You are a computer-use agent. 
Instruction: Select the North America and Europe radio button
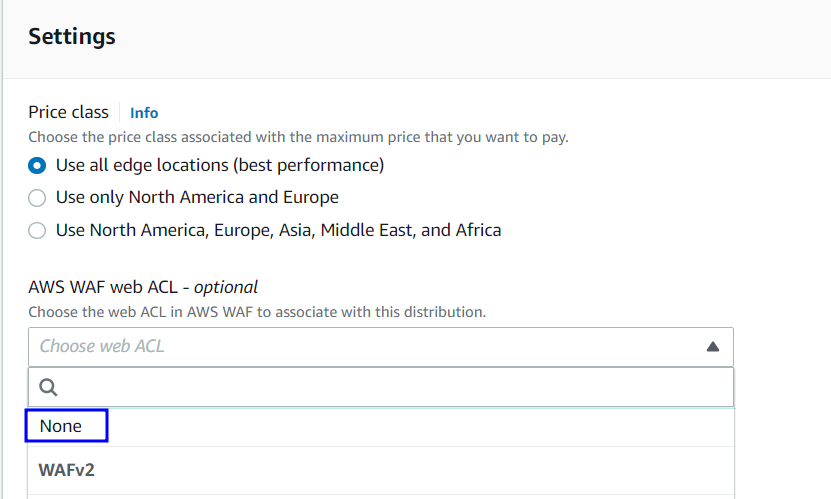click(x=37, y=198)
